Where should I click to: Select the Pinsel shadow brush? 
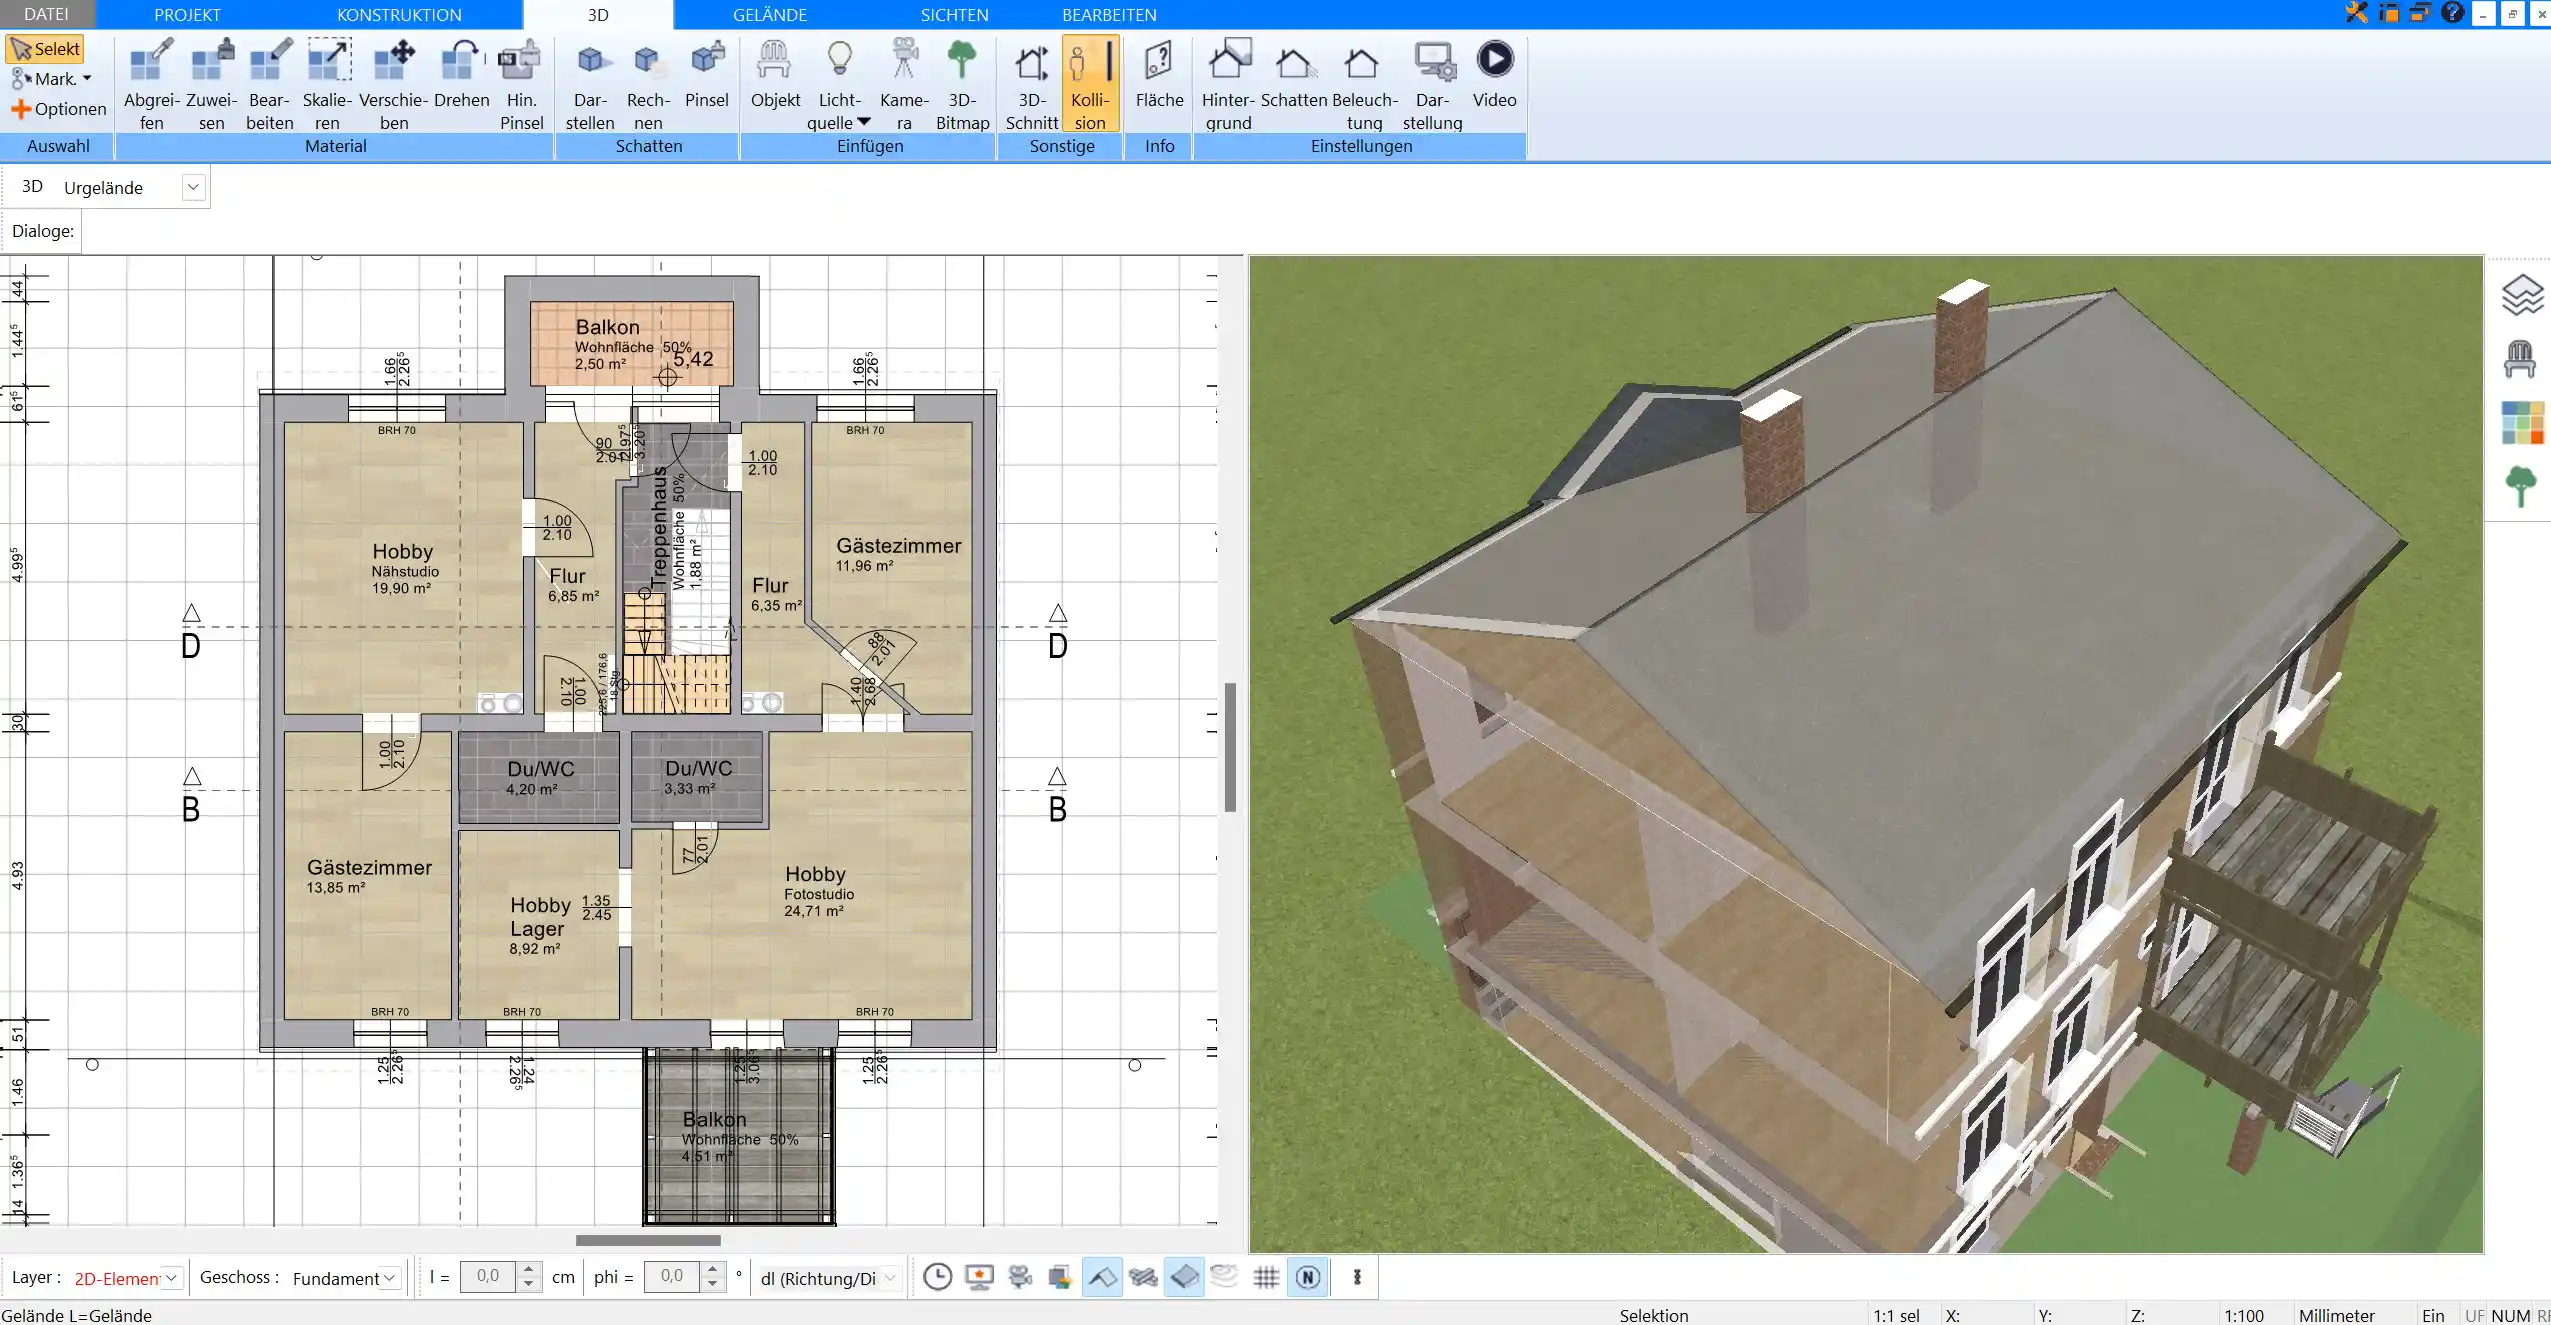pos(707,74)
